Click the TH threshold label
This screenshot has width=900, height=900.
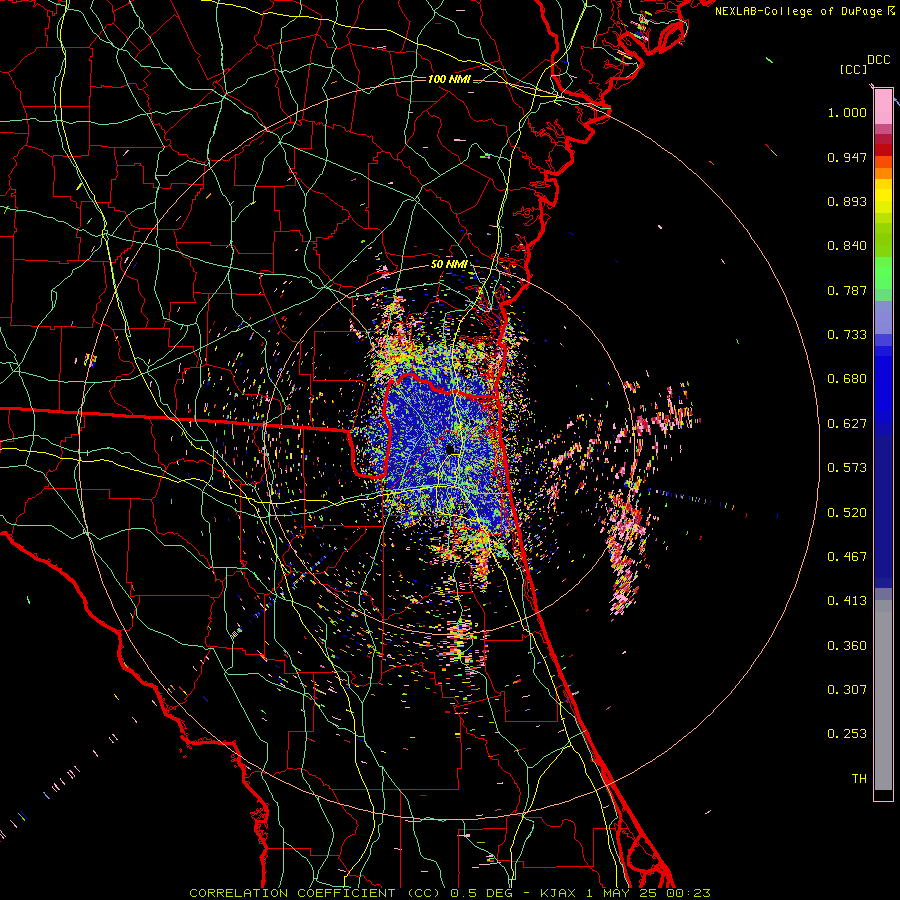[859, 779]
